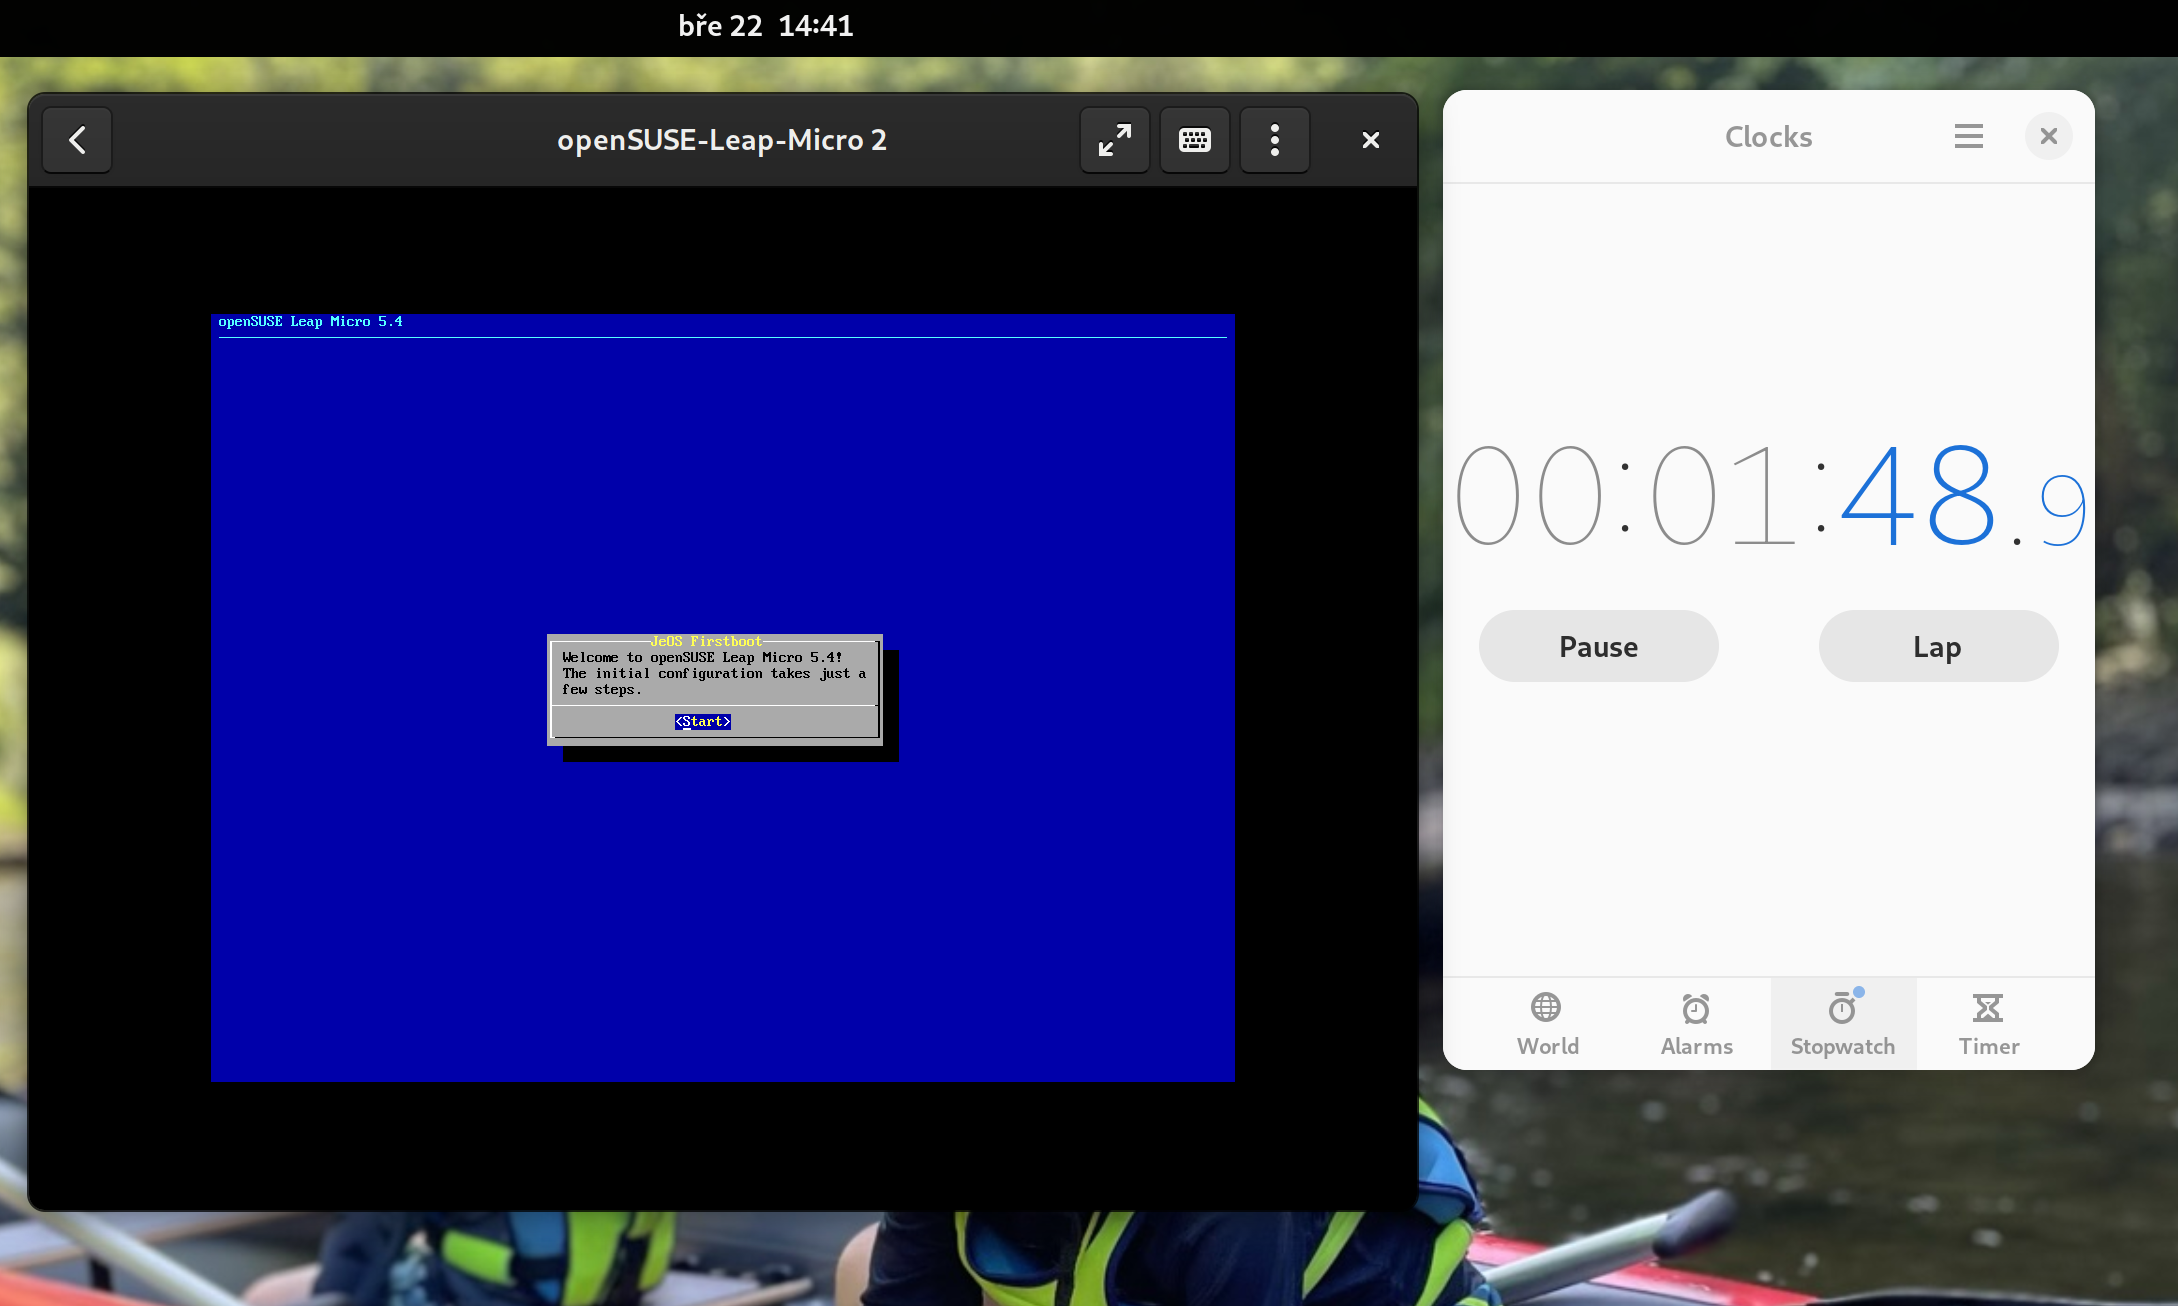Image resolution: width=2178 pixels, height=1306 pixels.
Task: Click the stopwatch time display
Action: [1768, 495]
